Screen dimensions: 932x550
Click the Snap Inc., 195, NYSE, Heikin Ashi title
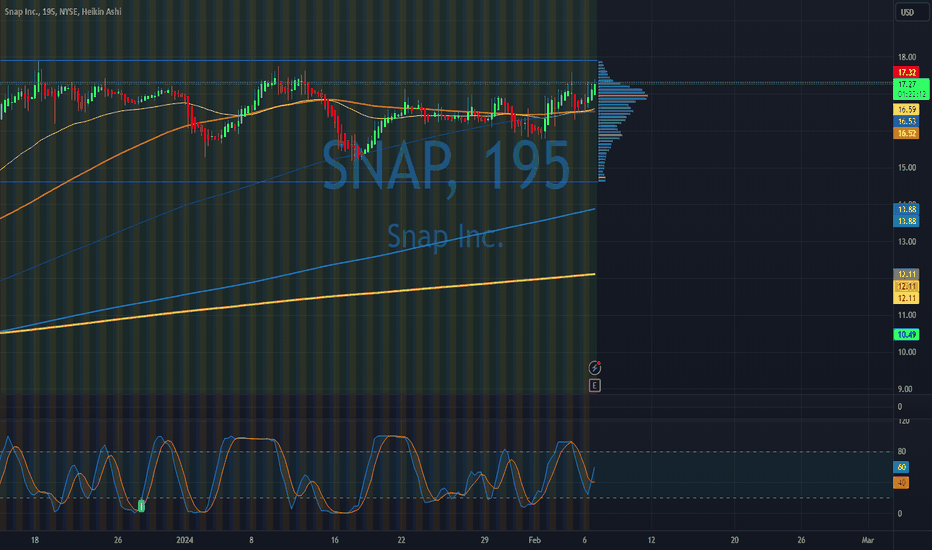coord(63,11)
